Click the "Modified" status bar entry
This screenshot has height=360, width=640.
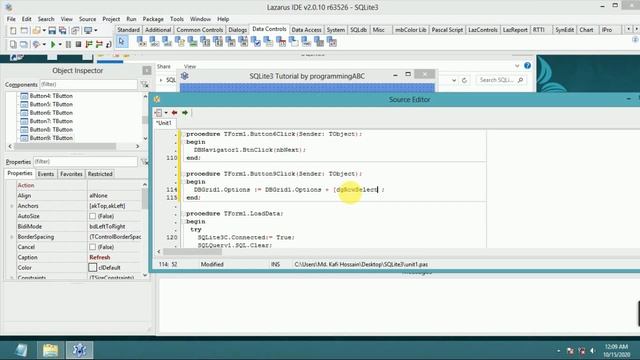click(x=212, y=264)
